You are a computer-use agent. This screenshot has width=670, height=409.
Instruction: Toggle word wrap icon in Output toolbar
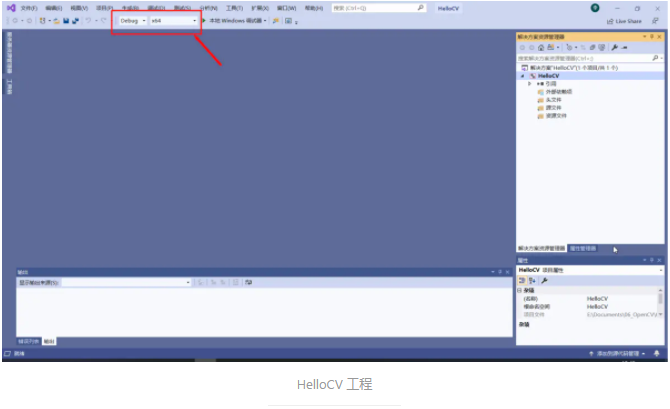click(x=248, y=282)
